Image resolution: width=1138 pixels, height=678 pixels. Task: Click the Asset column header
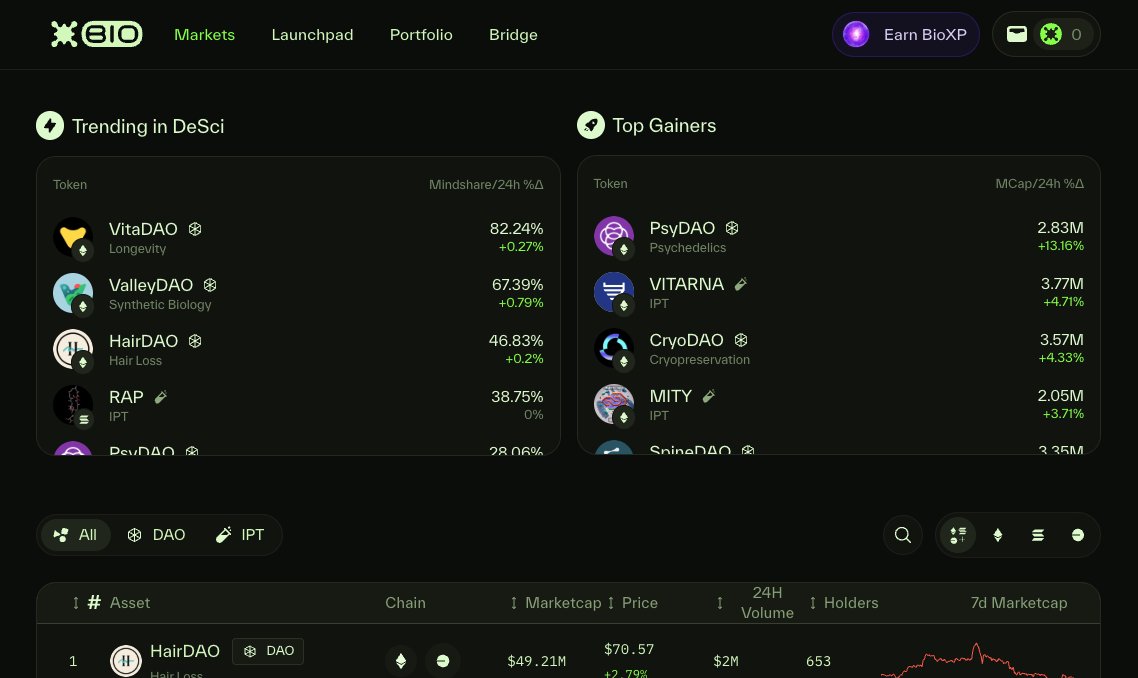pos(130,603)
